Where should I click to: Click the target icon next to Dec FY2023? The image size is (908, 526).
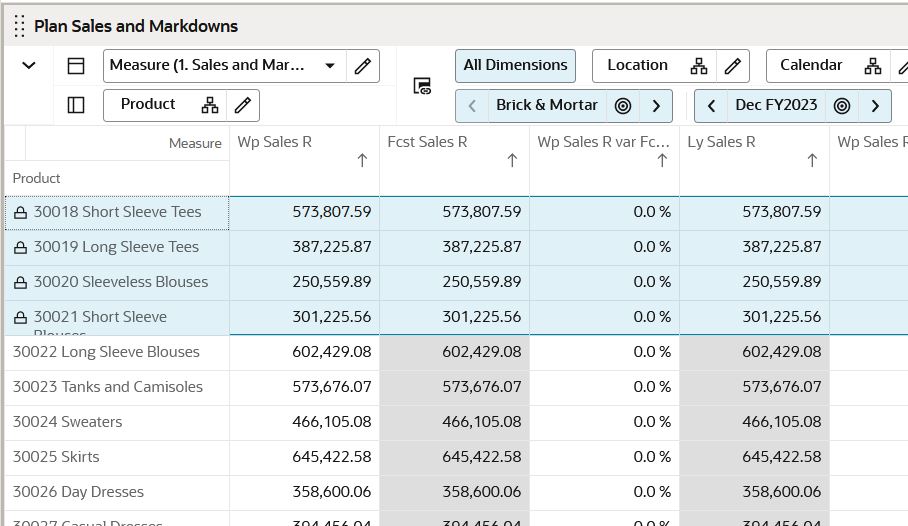pyautogui.click(x=842, y=106)
